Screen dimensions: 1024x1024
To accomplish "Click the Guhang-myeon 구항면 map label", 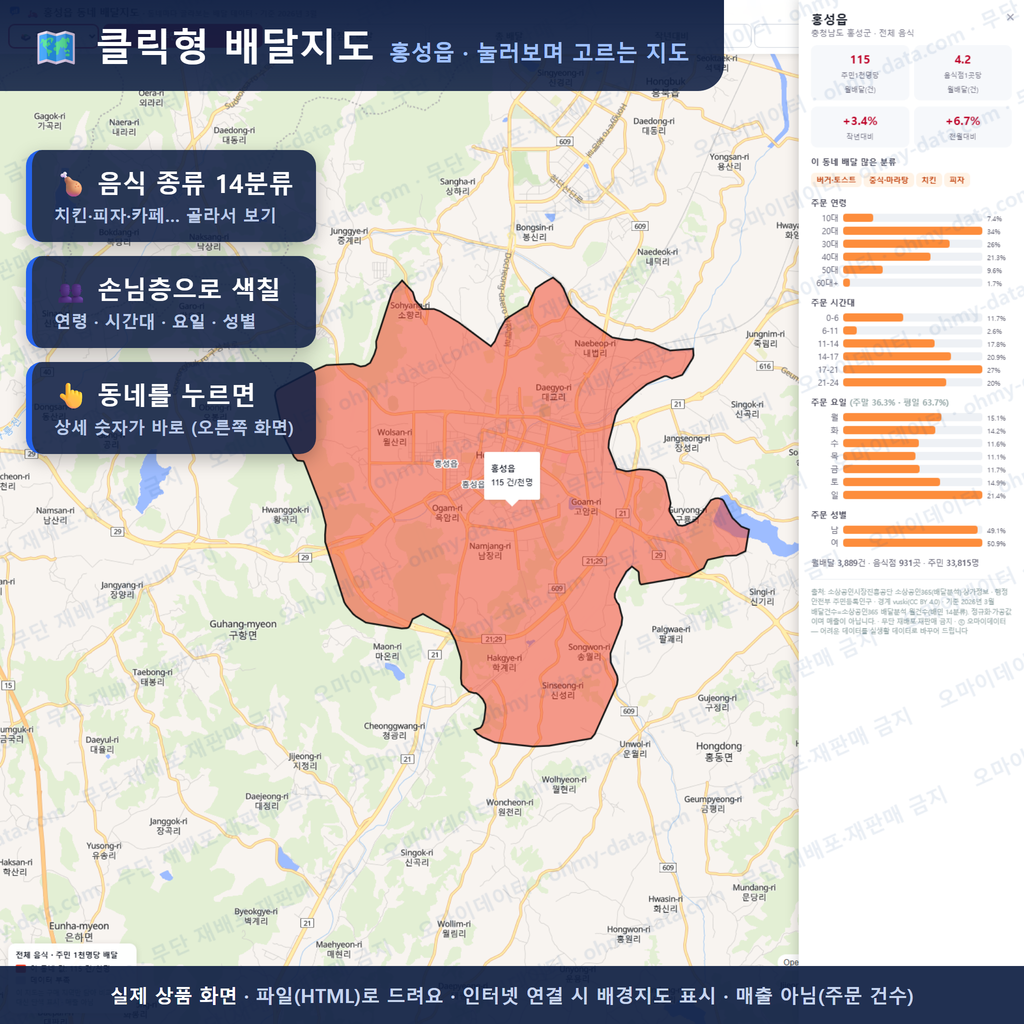I will 243,630.
